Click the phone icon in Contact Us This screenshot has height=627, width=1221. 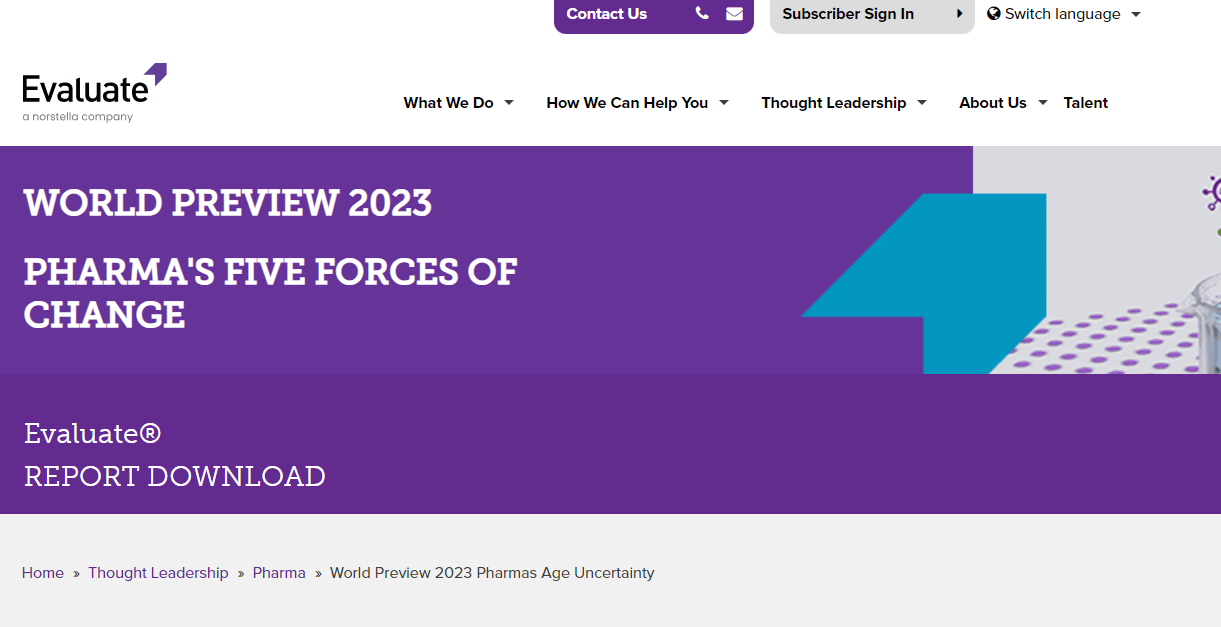tap(702, 14)
